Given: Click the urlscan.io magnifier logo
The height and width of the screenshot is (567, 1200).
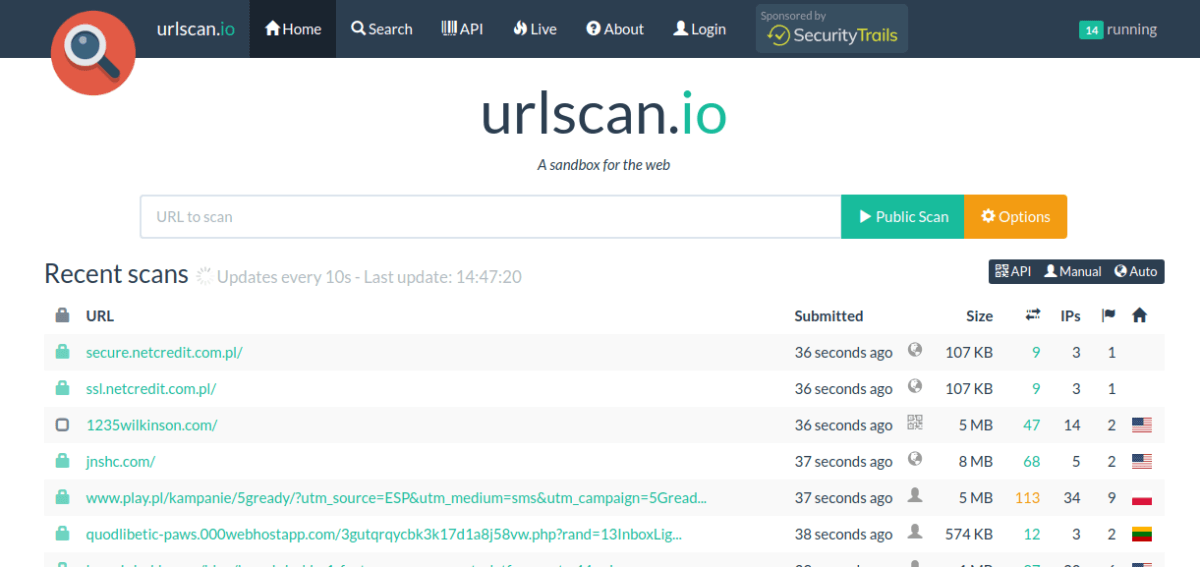Looking at the screenshot, I should [93, 52].
